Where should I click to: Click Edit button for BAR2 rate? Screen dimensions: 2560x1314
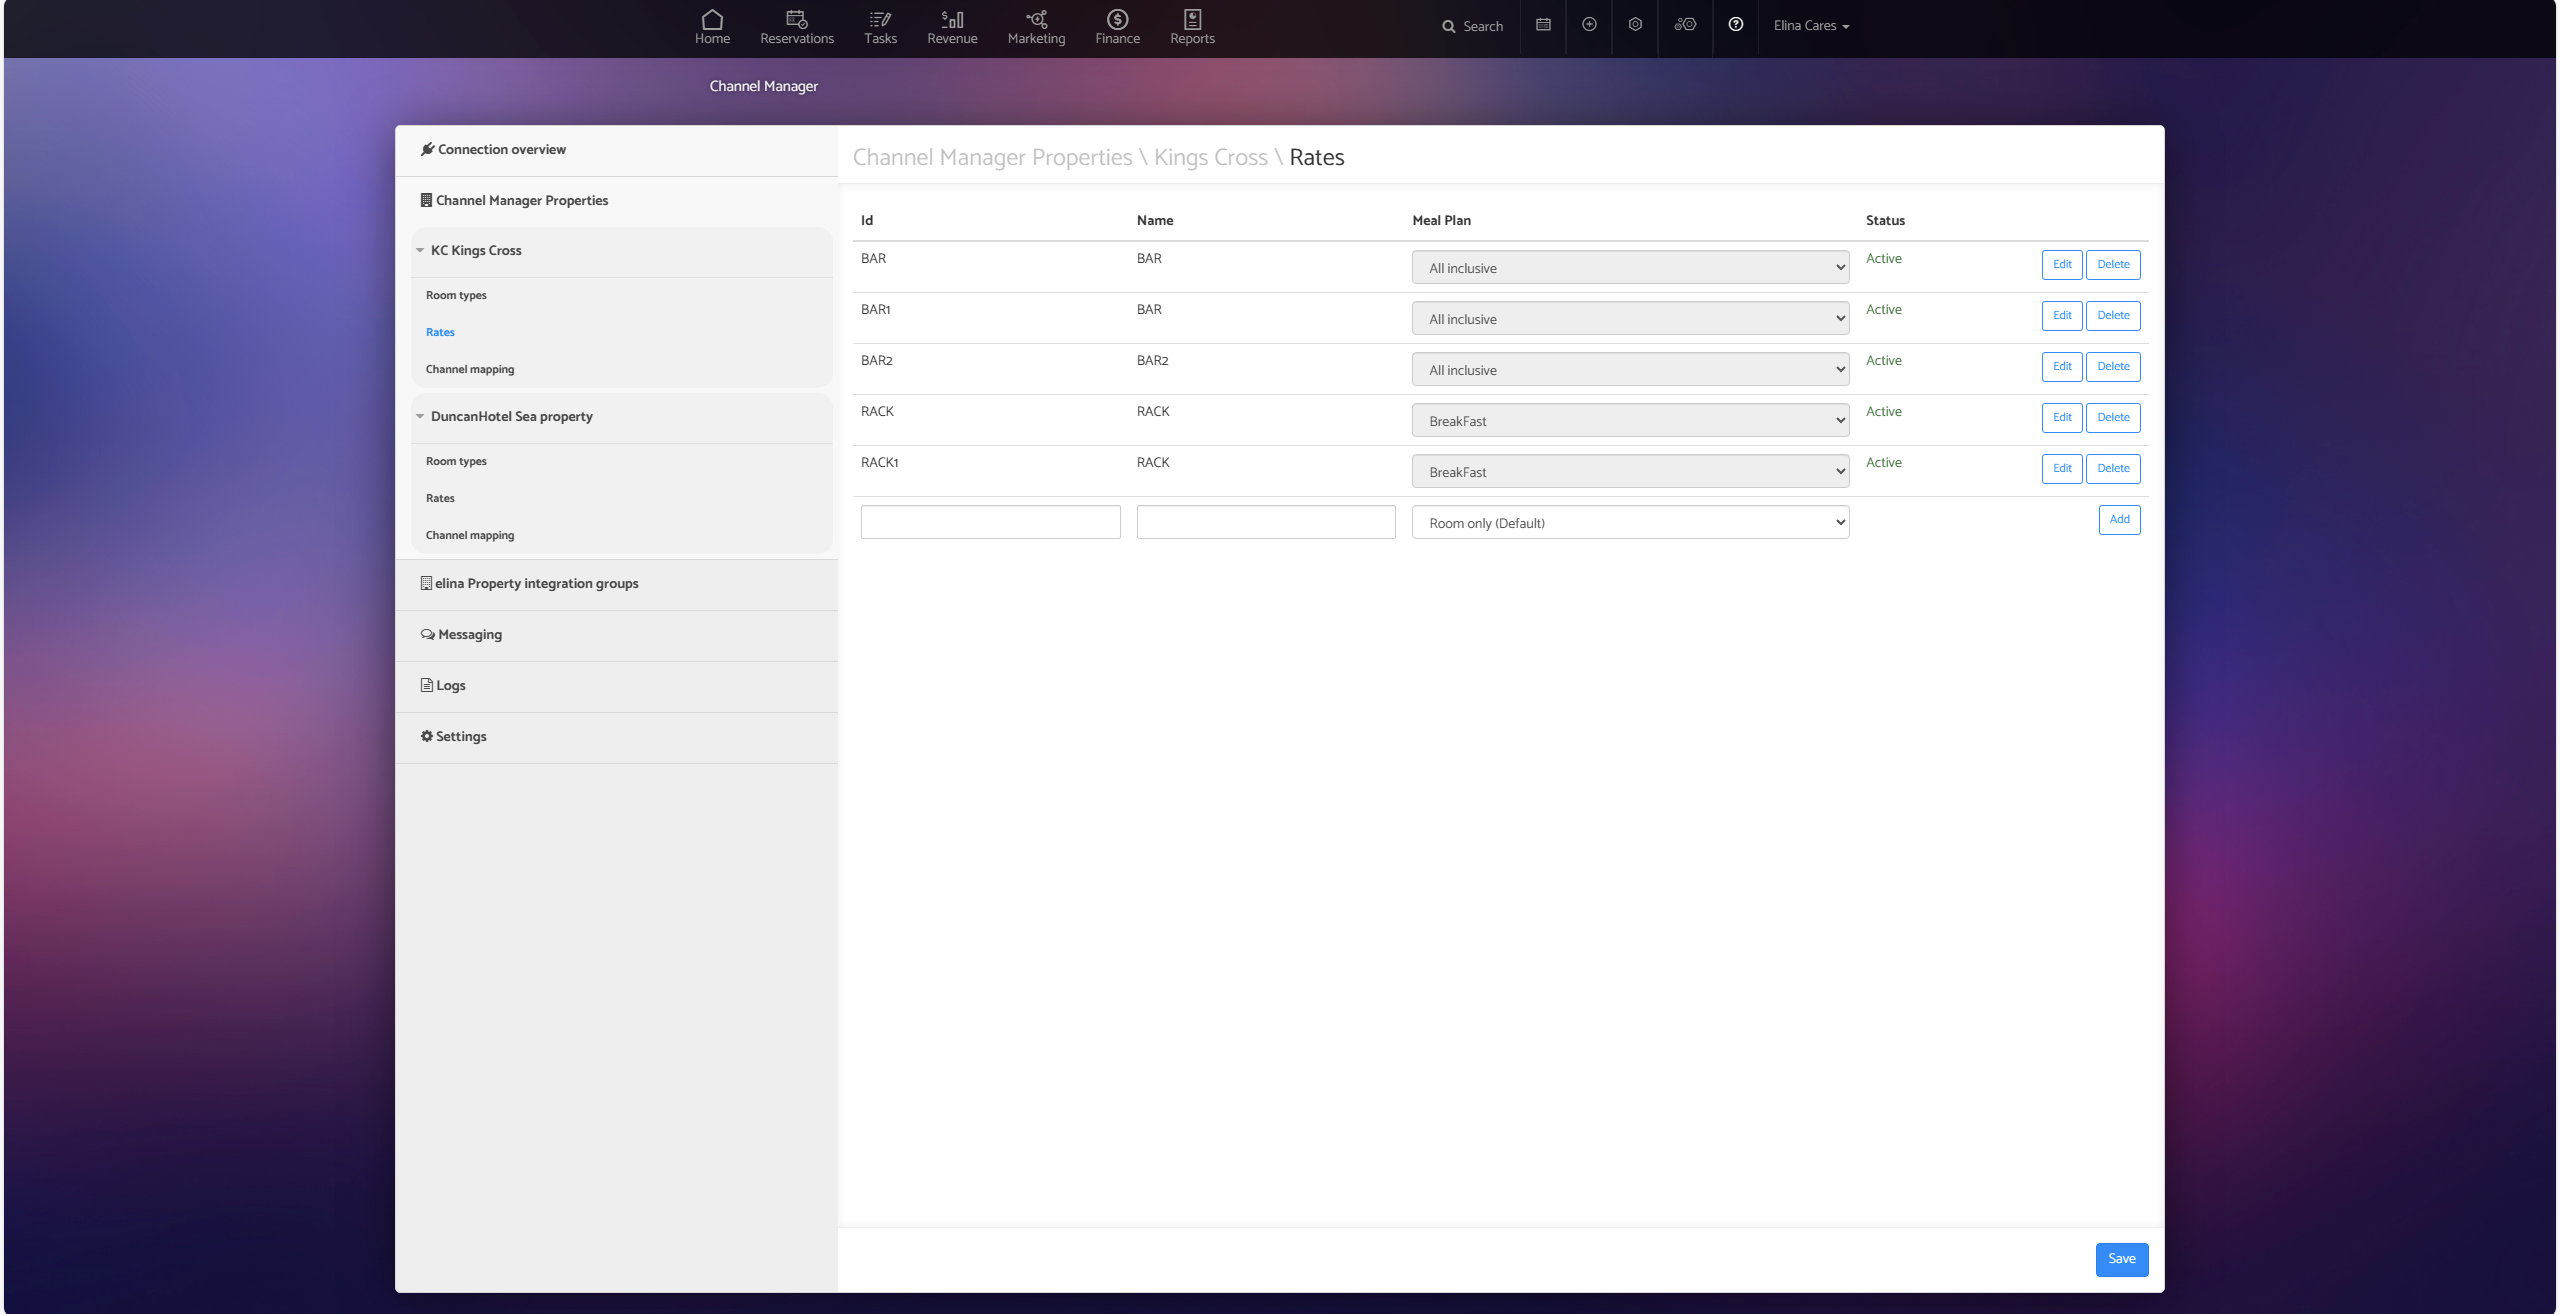tap(2061, 367)
